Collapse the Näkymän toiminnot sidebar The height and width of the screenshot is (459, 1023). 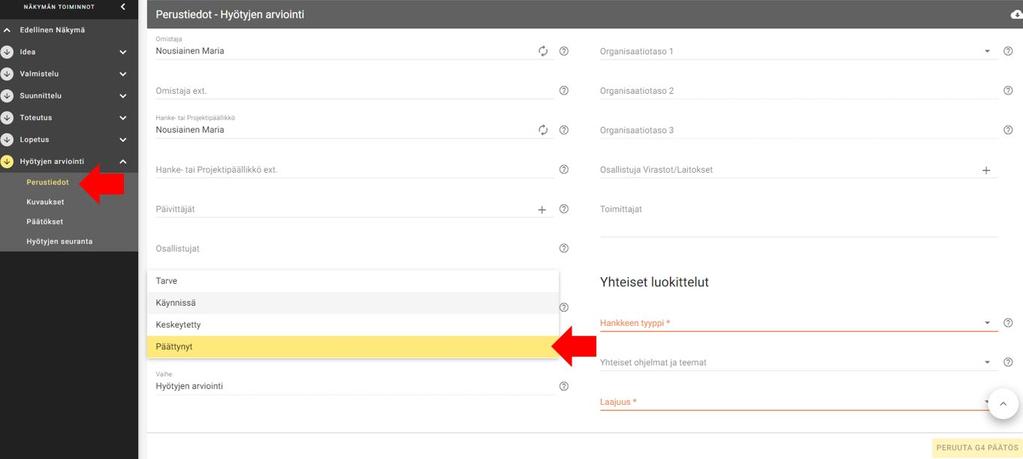point(123,7)
